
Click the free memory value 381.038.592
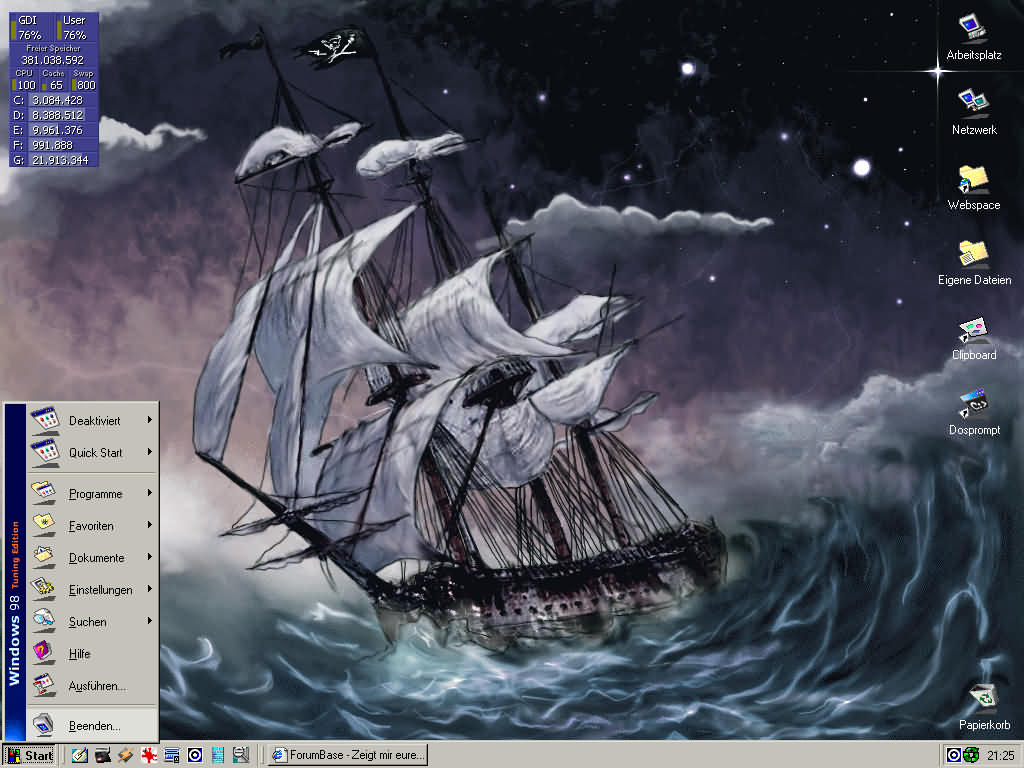click(53, 60)
